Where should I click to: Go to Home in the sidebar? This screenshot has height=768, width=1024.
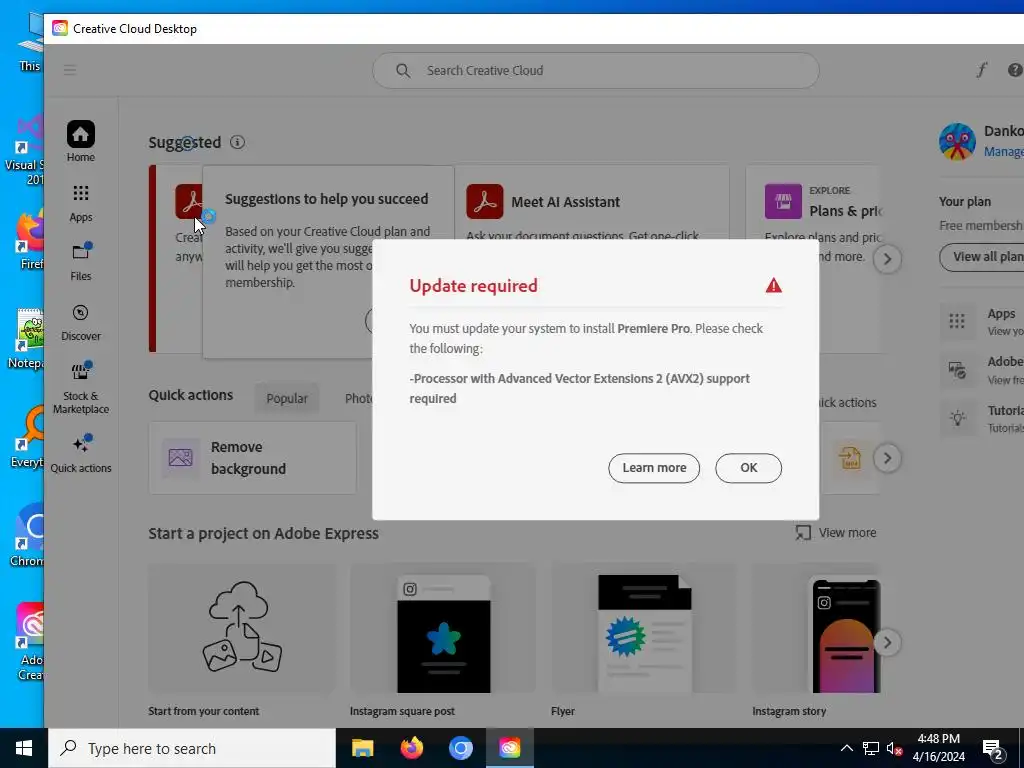tap(80, 141)
